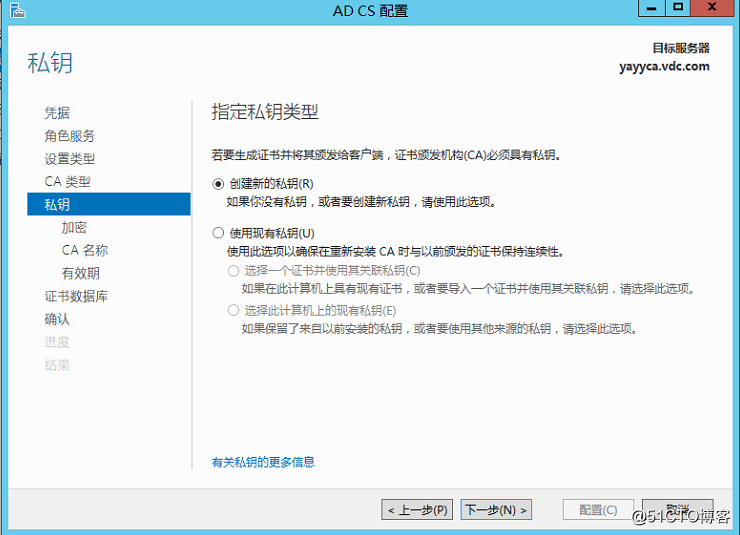
Task: Open the 有关私钥的更多信息 link
Action: [x=263, y=462]
